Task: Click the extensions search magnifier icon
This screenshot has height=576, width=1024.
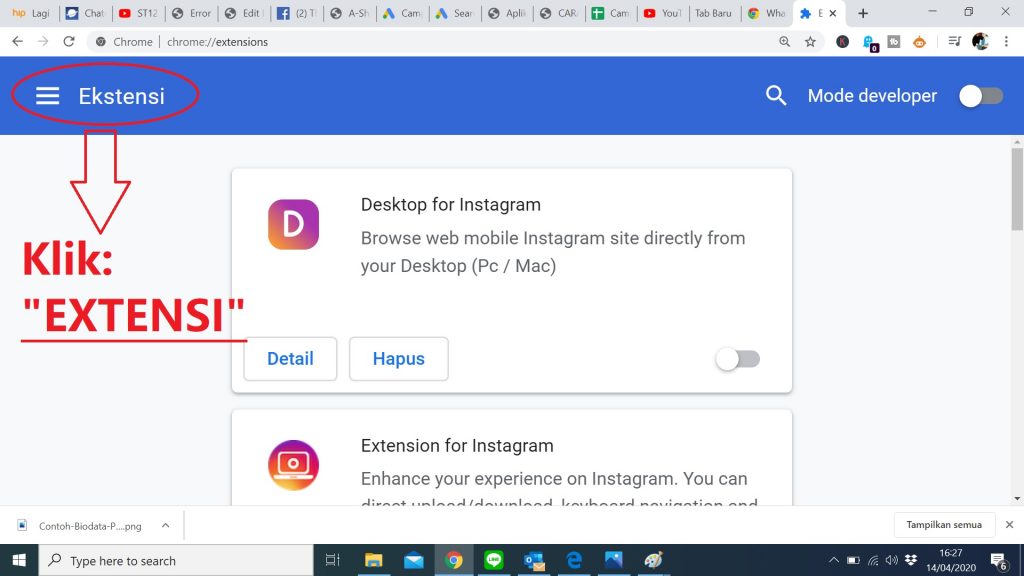Action: tap(776, 96)
